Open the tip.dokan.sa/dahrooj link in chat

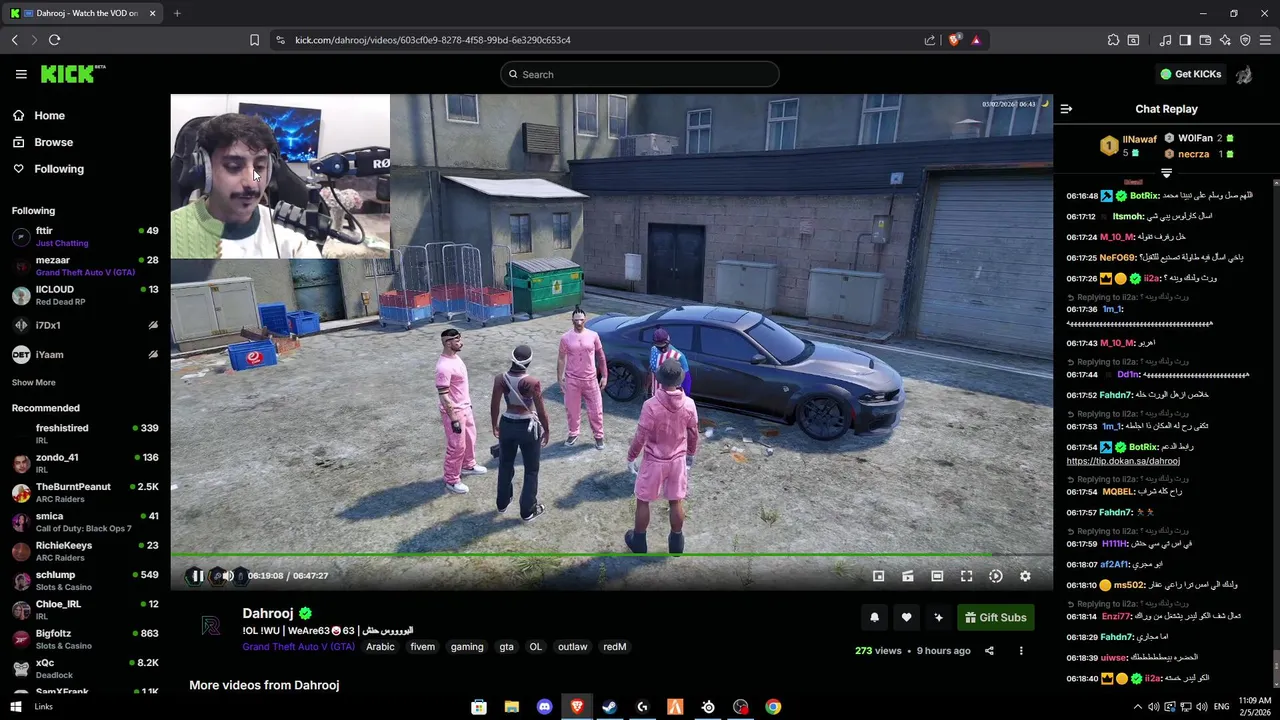coord(1123,461)
